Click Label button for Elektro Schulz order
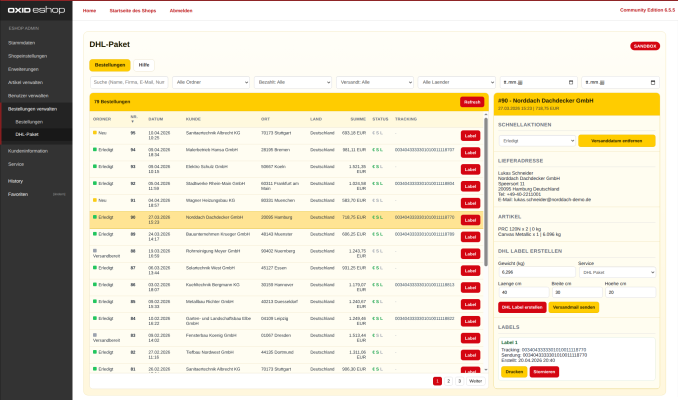The height and width of the screenshot is (400, 678). 470,170
